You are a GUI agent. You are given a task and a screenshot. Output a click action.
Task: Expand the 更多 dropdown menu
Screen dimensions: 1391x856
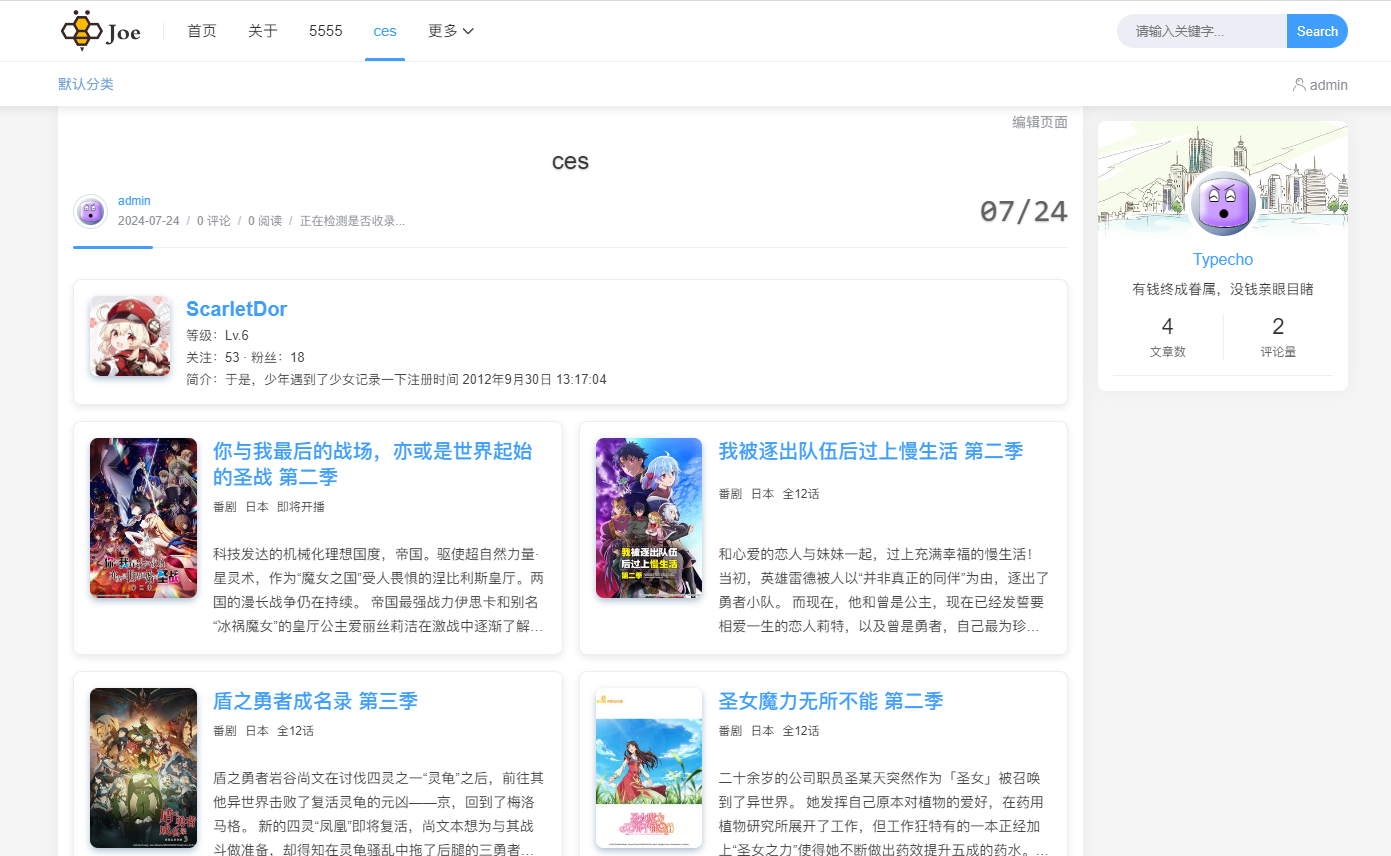451,31
